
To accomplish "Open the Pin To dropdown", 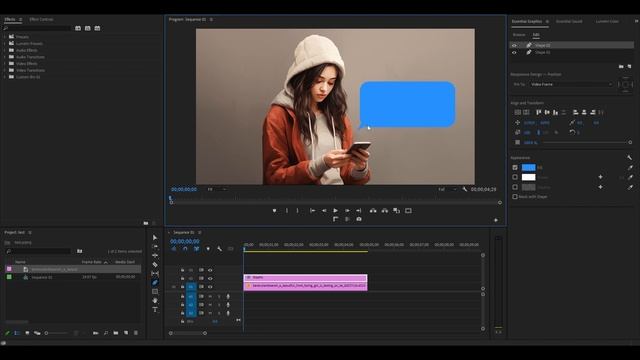I will (x=571, y=84).
